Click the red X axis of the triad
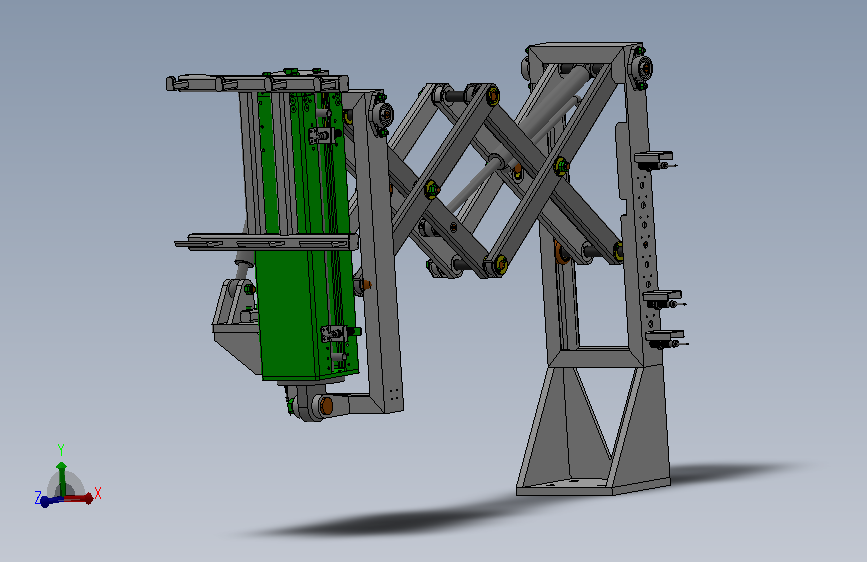 pyautogui.click(x=79, y=498)
